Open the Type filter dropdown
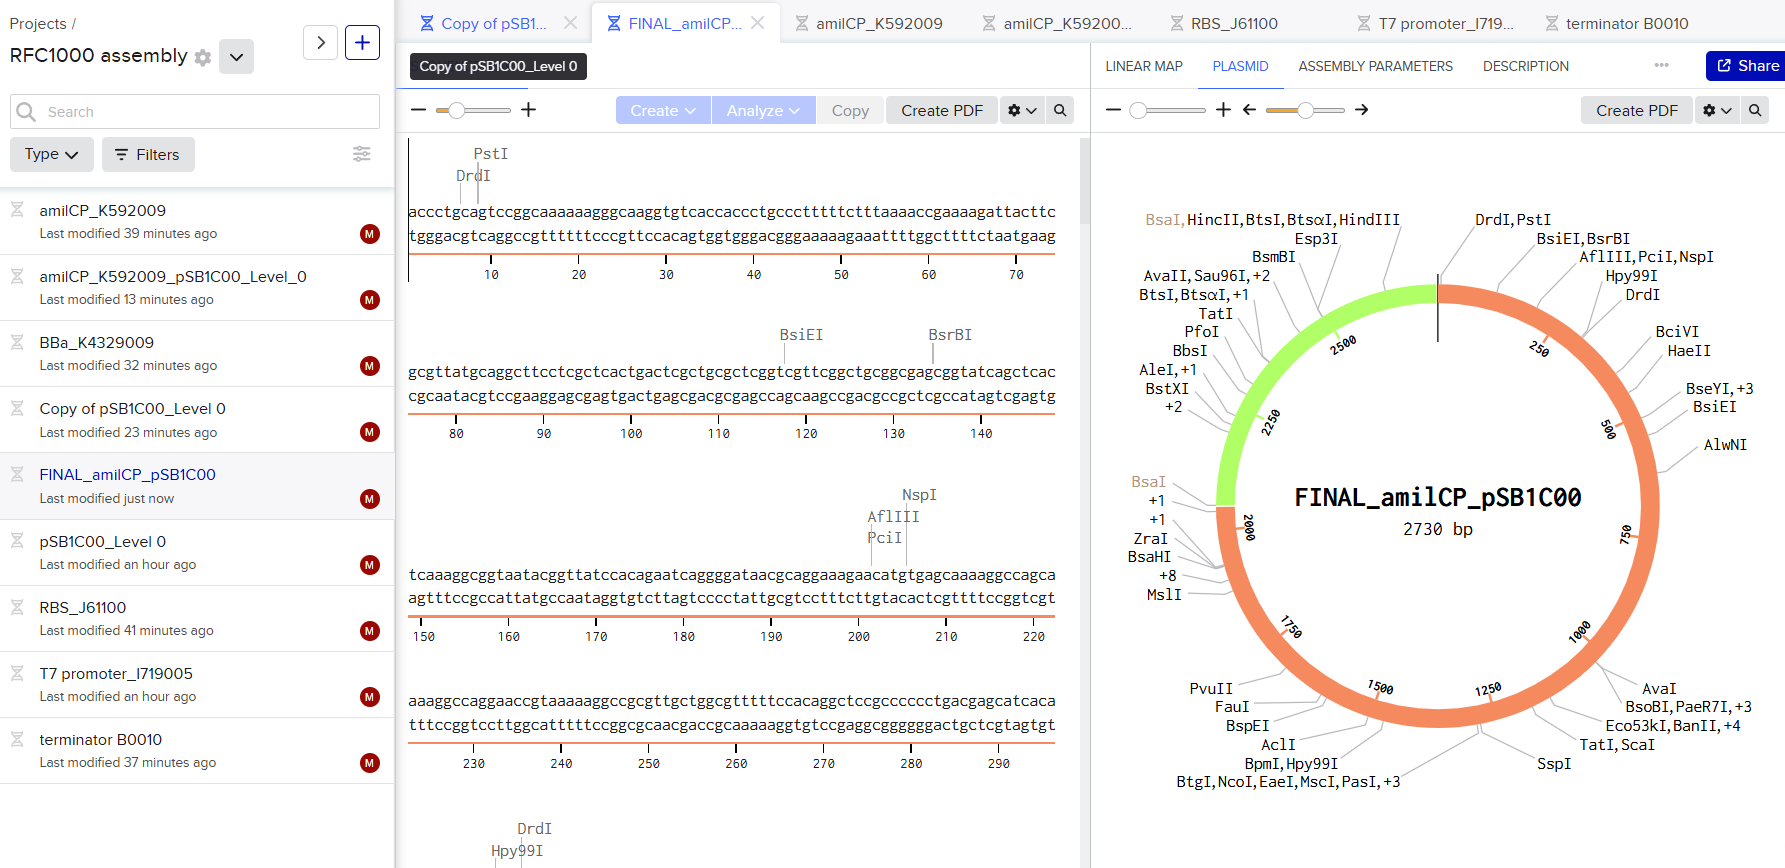This screenshot has width=1785, height=868. (52, 154)
